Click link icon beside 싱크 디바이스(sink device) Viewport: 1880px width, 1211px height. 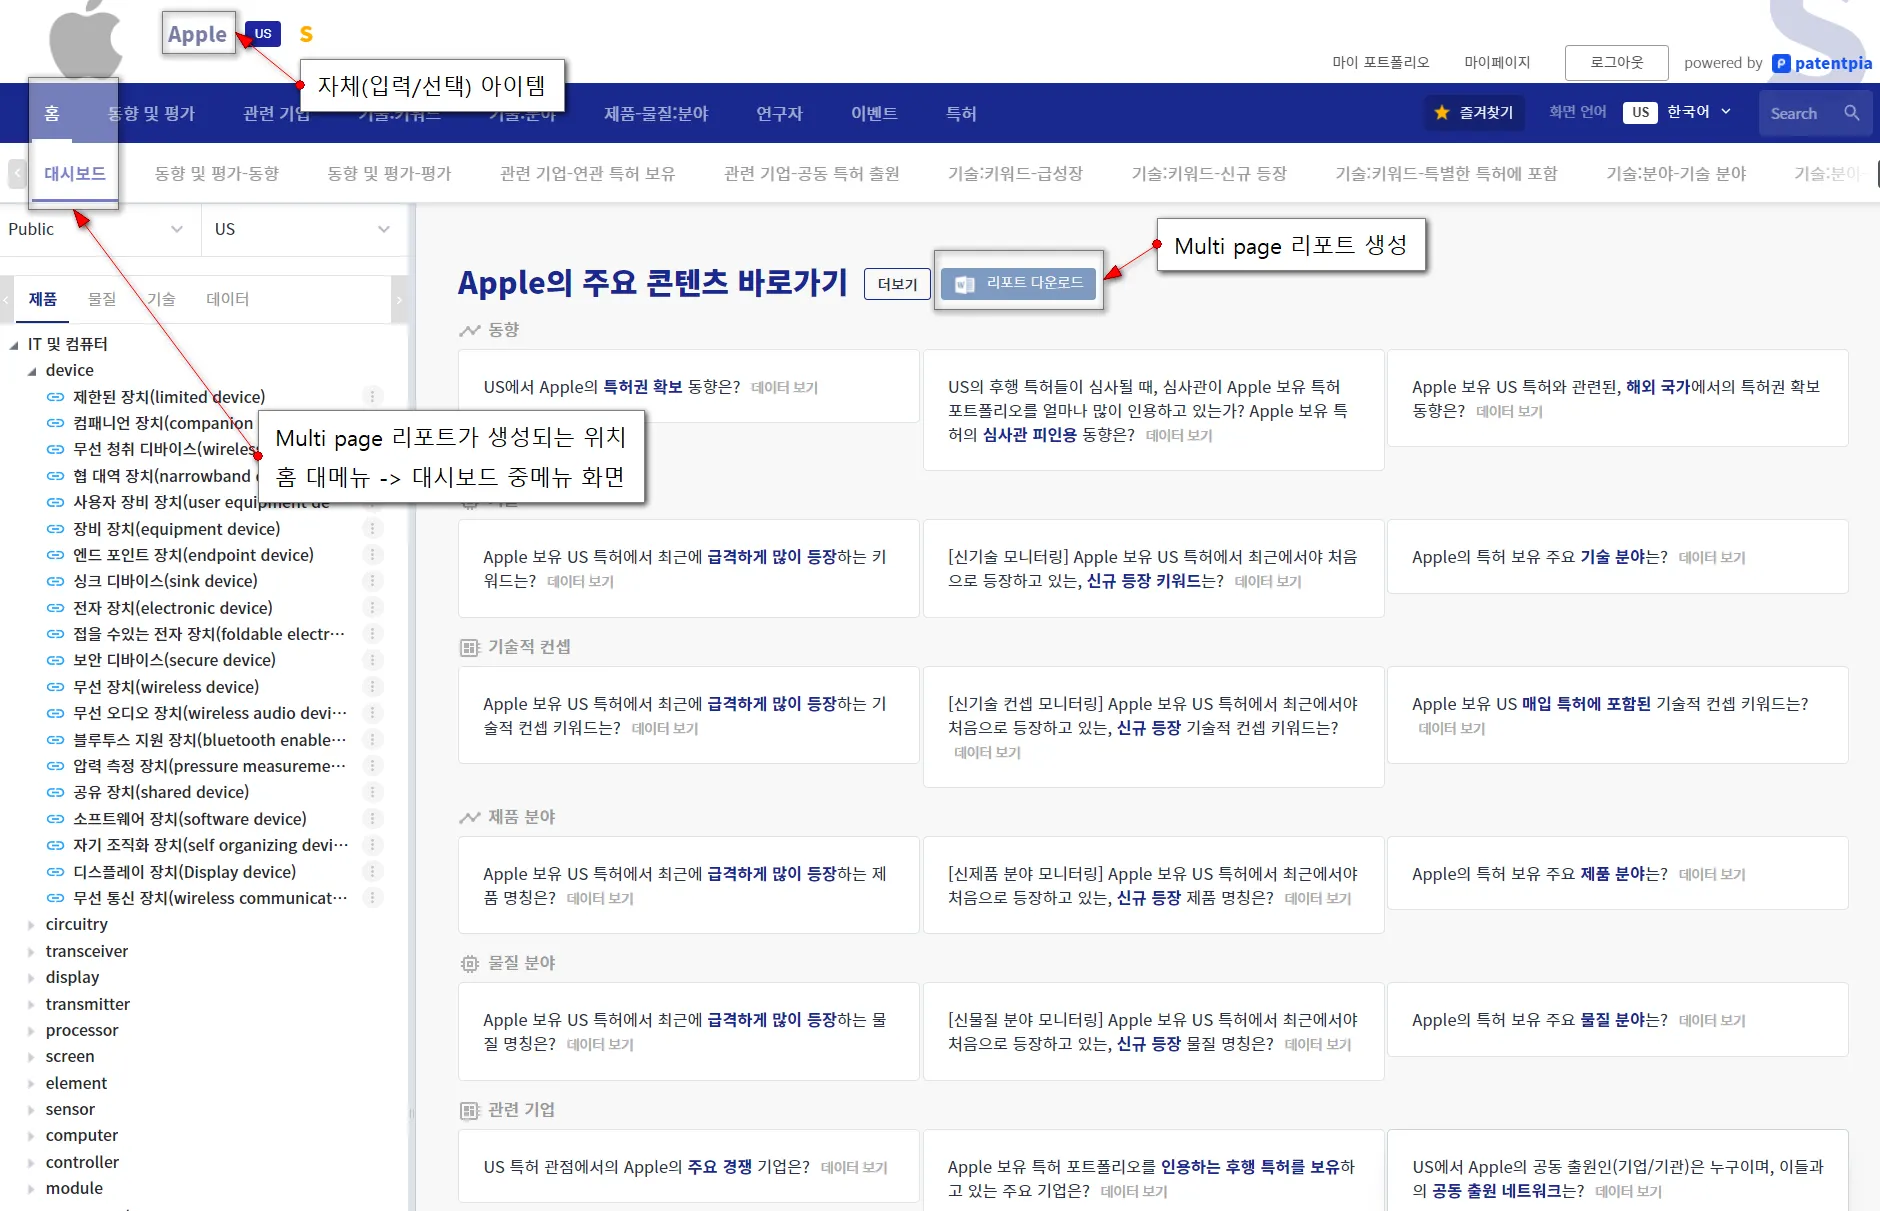[56, 581]
